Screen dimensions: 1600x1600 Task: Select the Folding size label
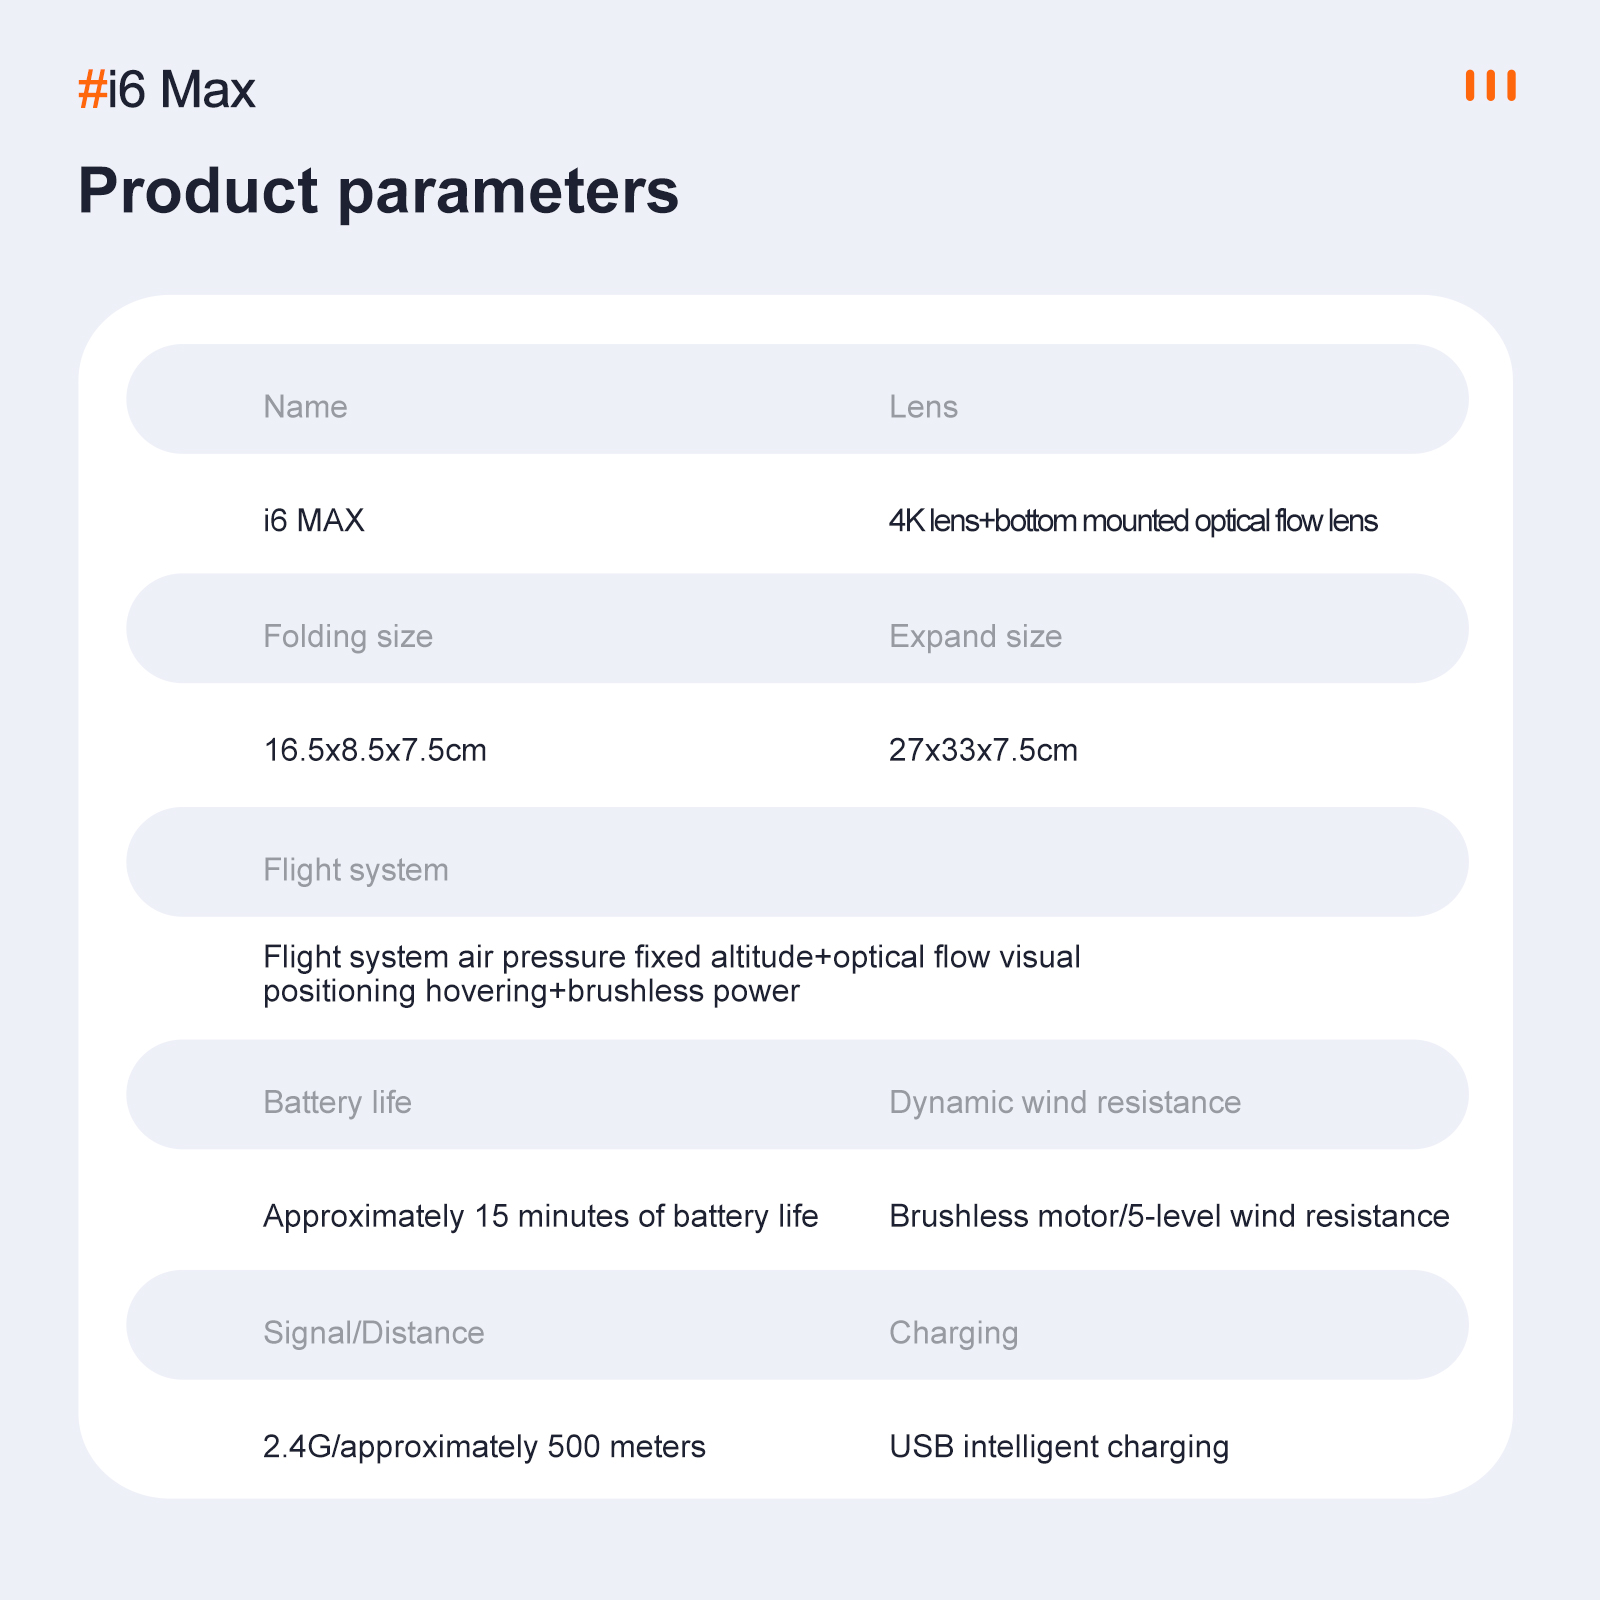coord(348,637)
